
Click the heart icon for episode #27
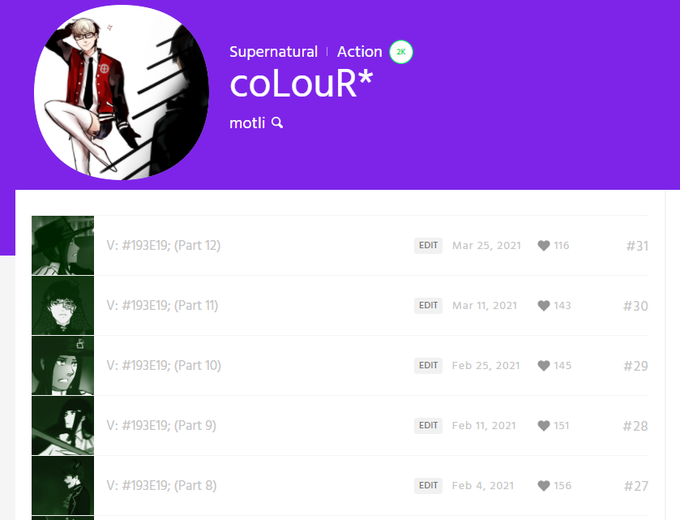pyautogui.click(x=543, y=485)
